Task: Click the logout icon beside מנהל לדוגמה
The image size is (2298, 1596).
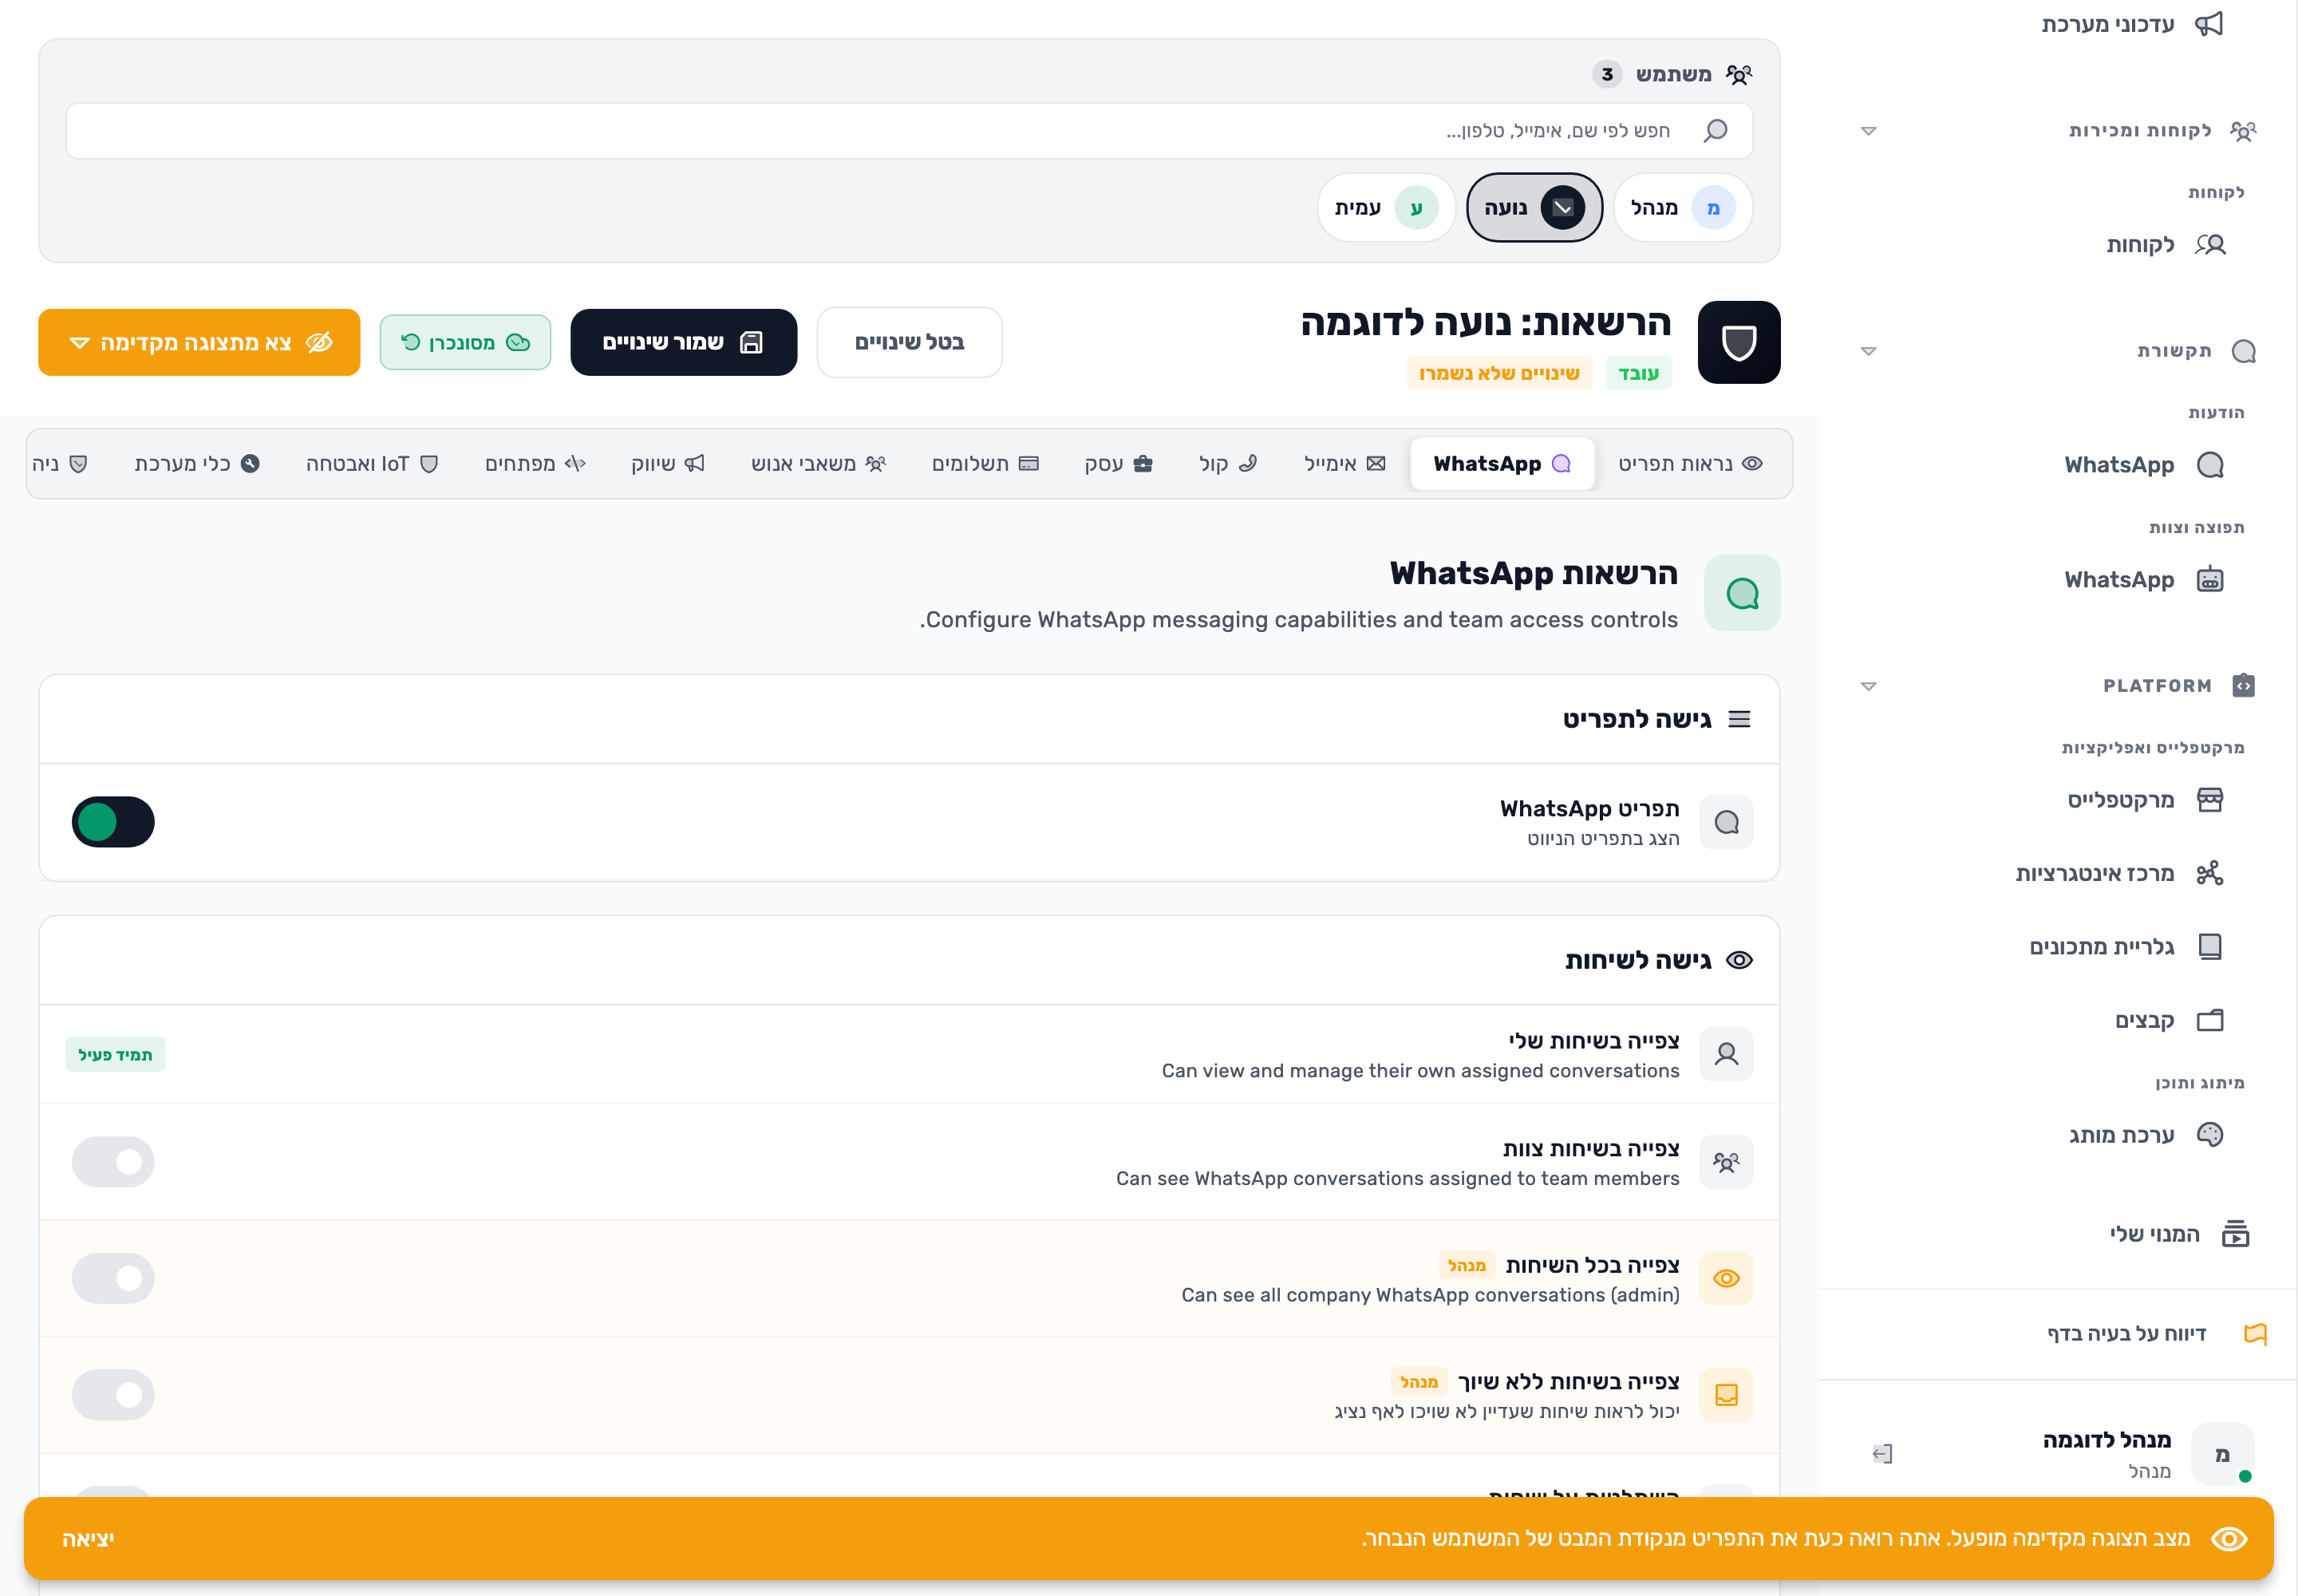Action: click(x=1883, y=1454)
